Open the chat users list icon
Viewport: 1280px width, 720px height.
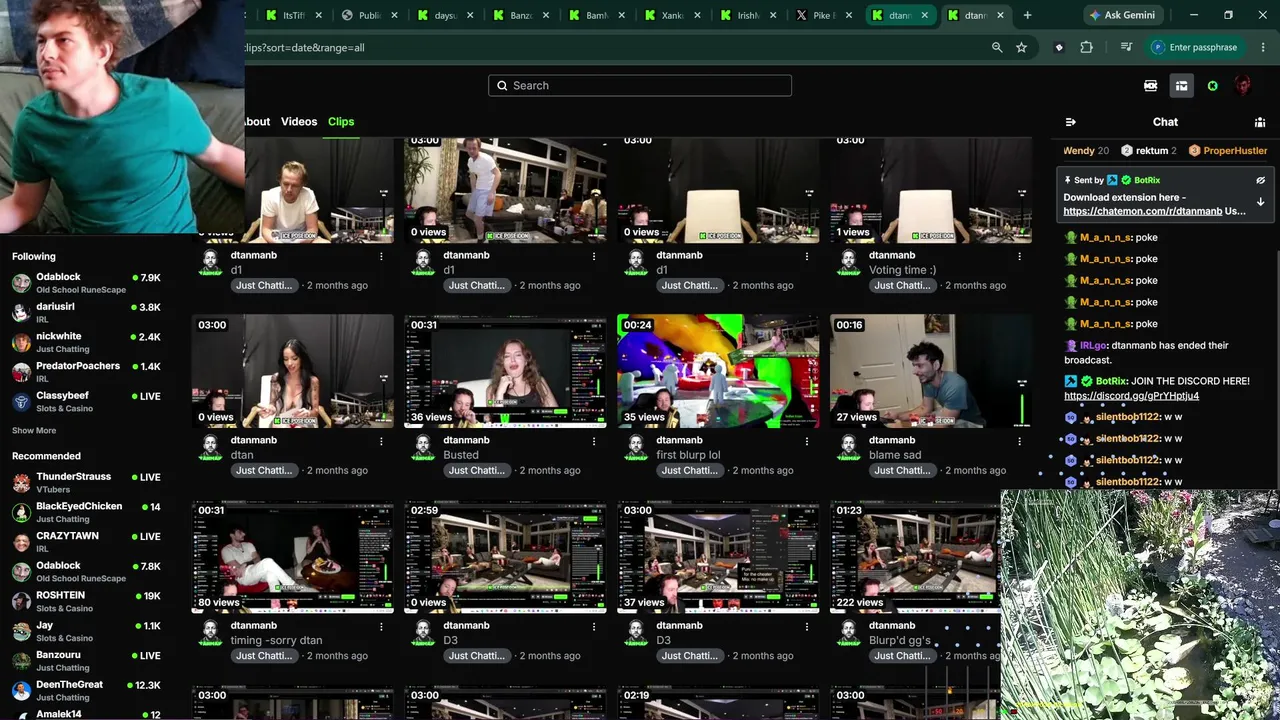pos(1260,122)
